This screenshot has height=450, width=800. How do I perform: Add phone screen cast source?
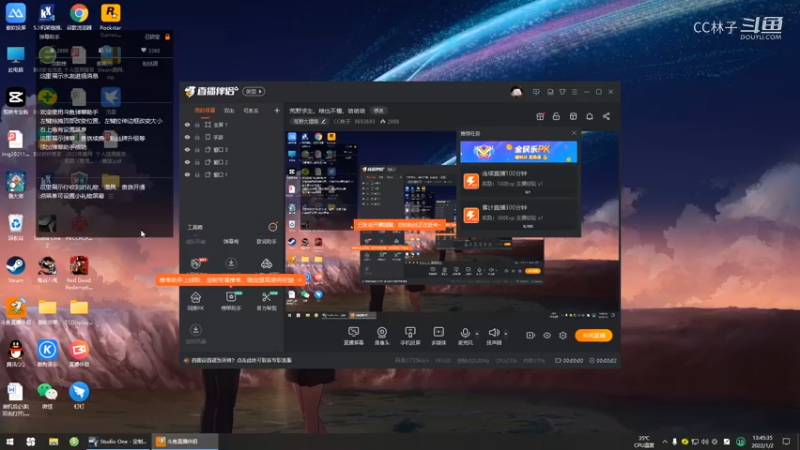(410, 336)
